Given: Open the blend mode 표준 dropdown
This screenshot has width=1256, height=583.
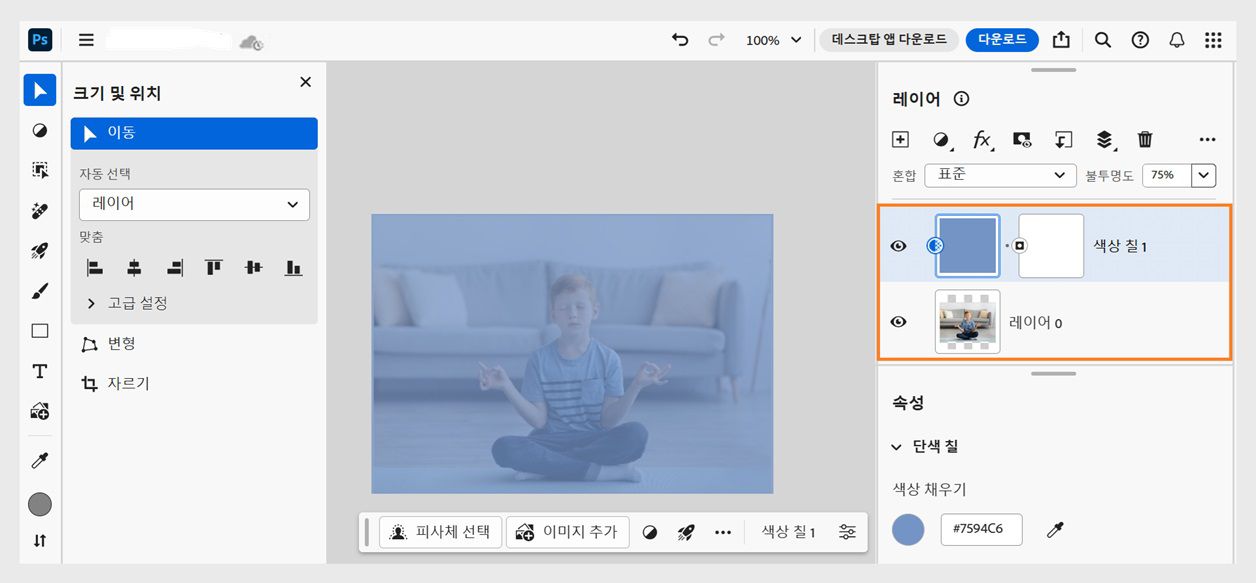Looking at the screenshot, I should point(1000,175).
